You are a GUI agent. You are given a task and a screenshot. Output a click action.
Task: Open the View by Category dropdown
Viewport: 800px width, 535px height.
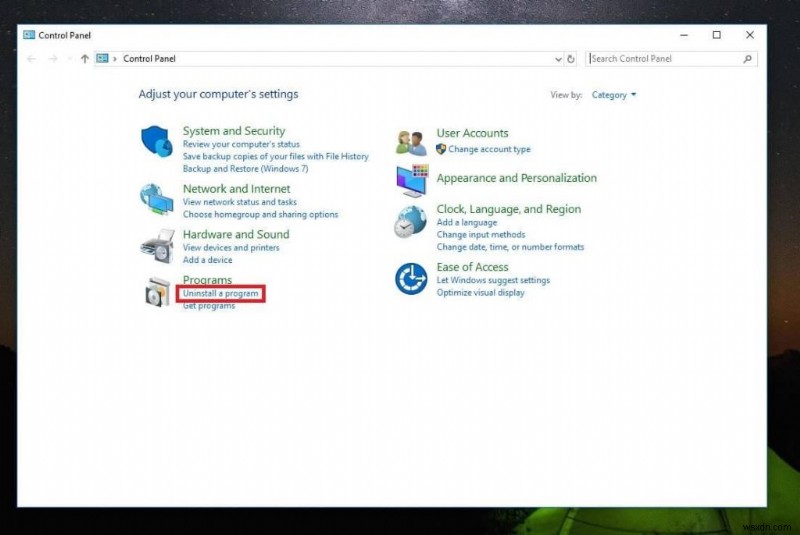[614, 95]
